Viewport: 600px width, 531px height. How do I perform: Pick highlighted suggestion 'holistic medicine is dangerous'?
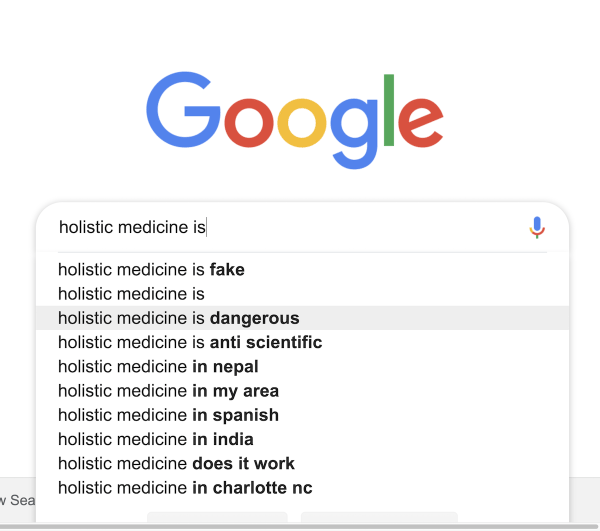pyautogui.click(x=178, y=318)
